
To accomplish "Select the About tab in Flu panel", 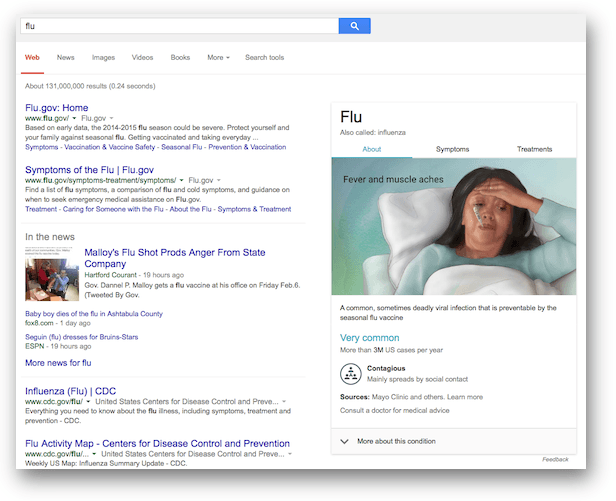I will tap(372, 149).
